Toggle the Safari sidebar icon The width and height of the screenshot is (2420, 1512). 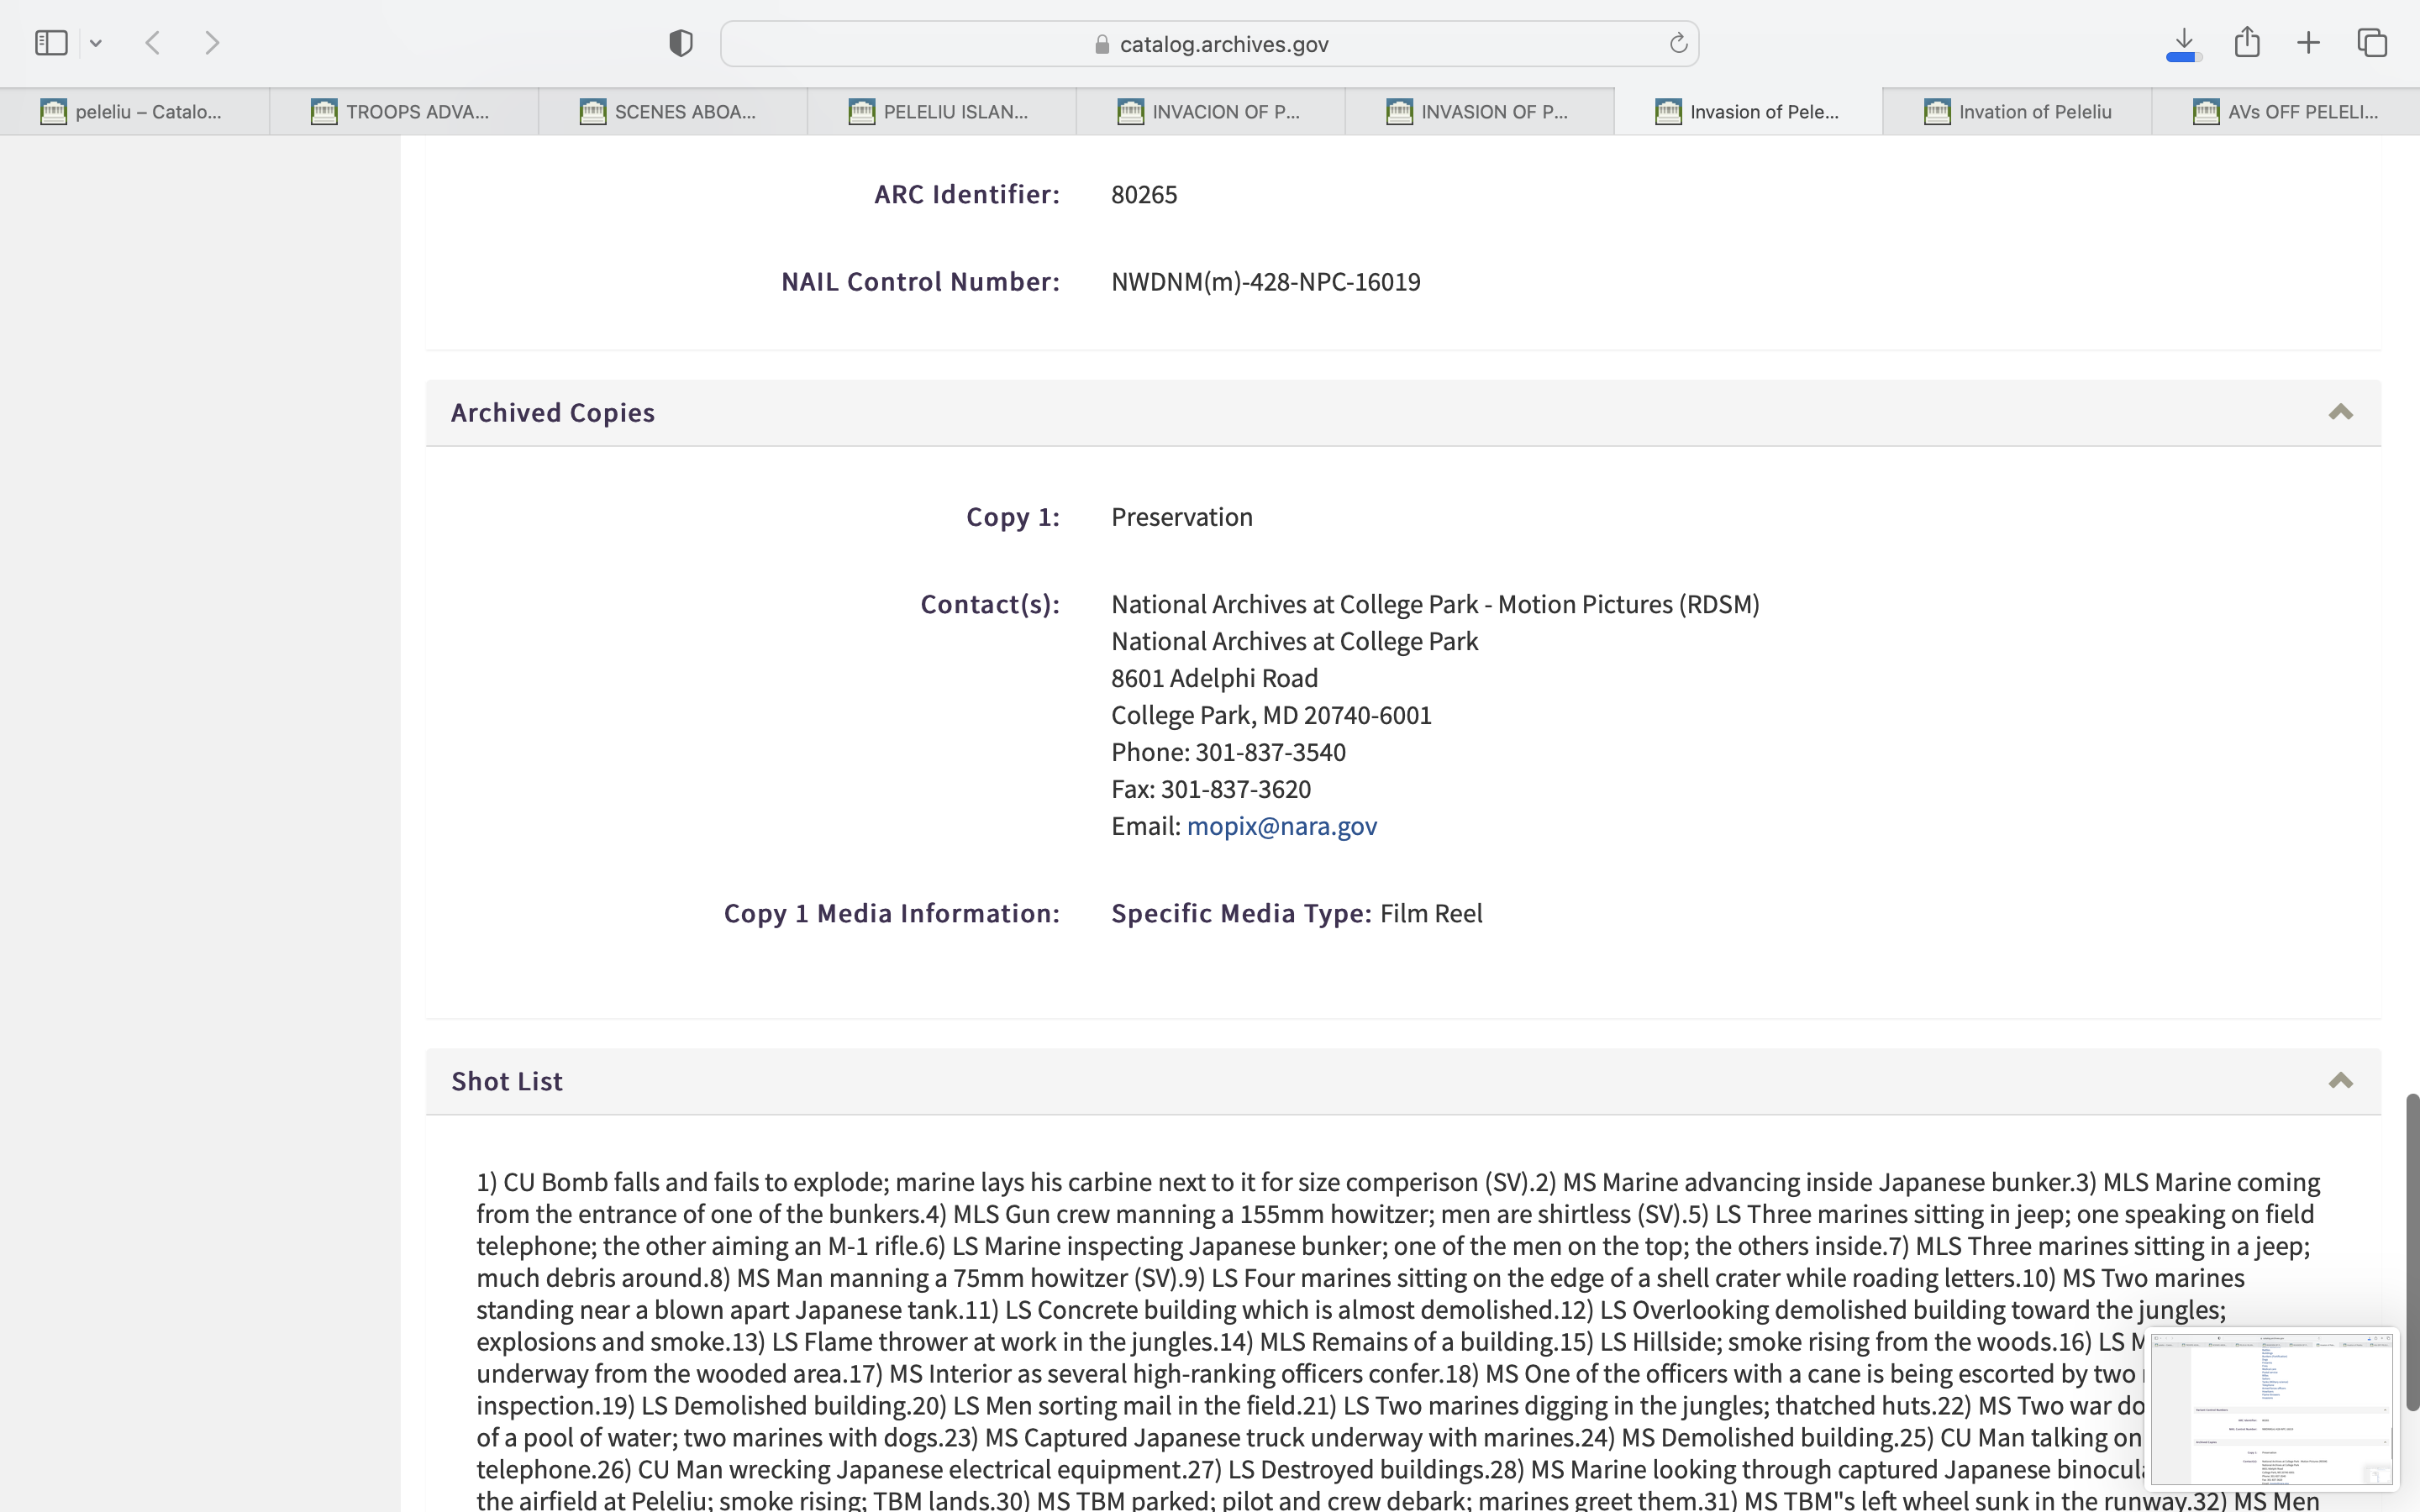click(51, 43)
